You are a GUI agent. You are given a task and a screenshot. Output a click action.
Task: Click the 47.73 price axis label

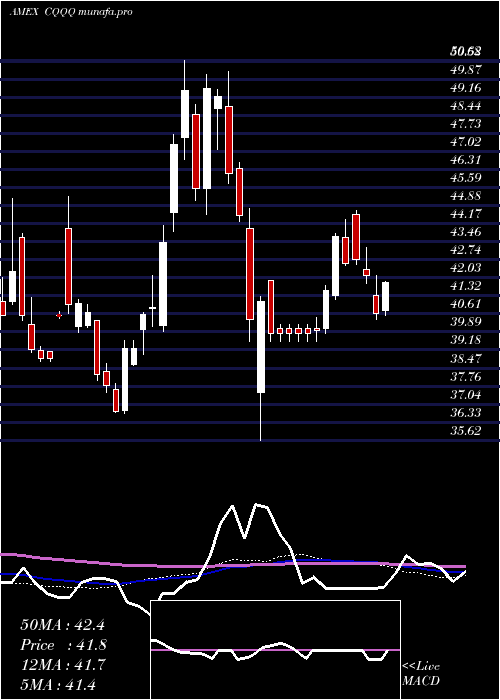click(x=466, y=124)
